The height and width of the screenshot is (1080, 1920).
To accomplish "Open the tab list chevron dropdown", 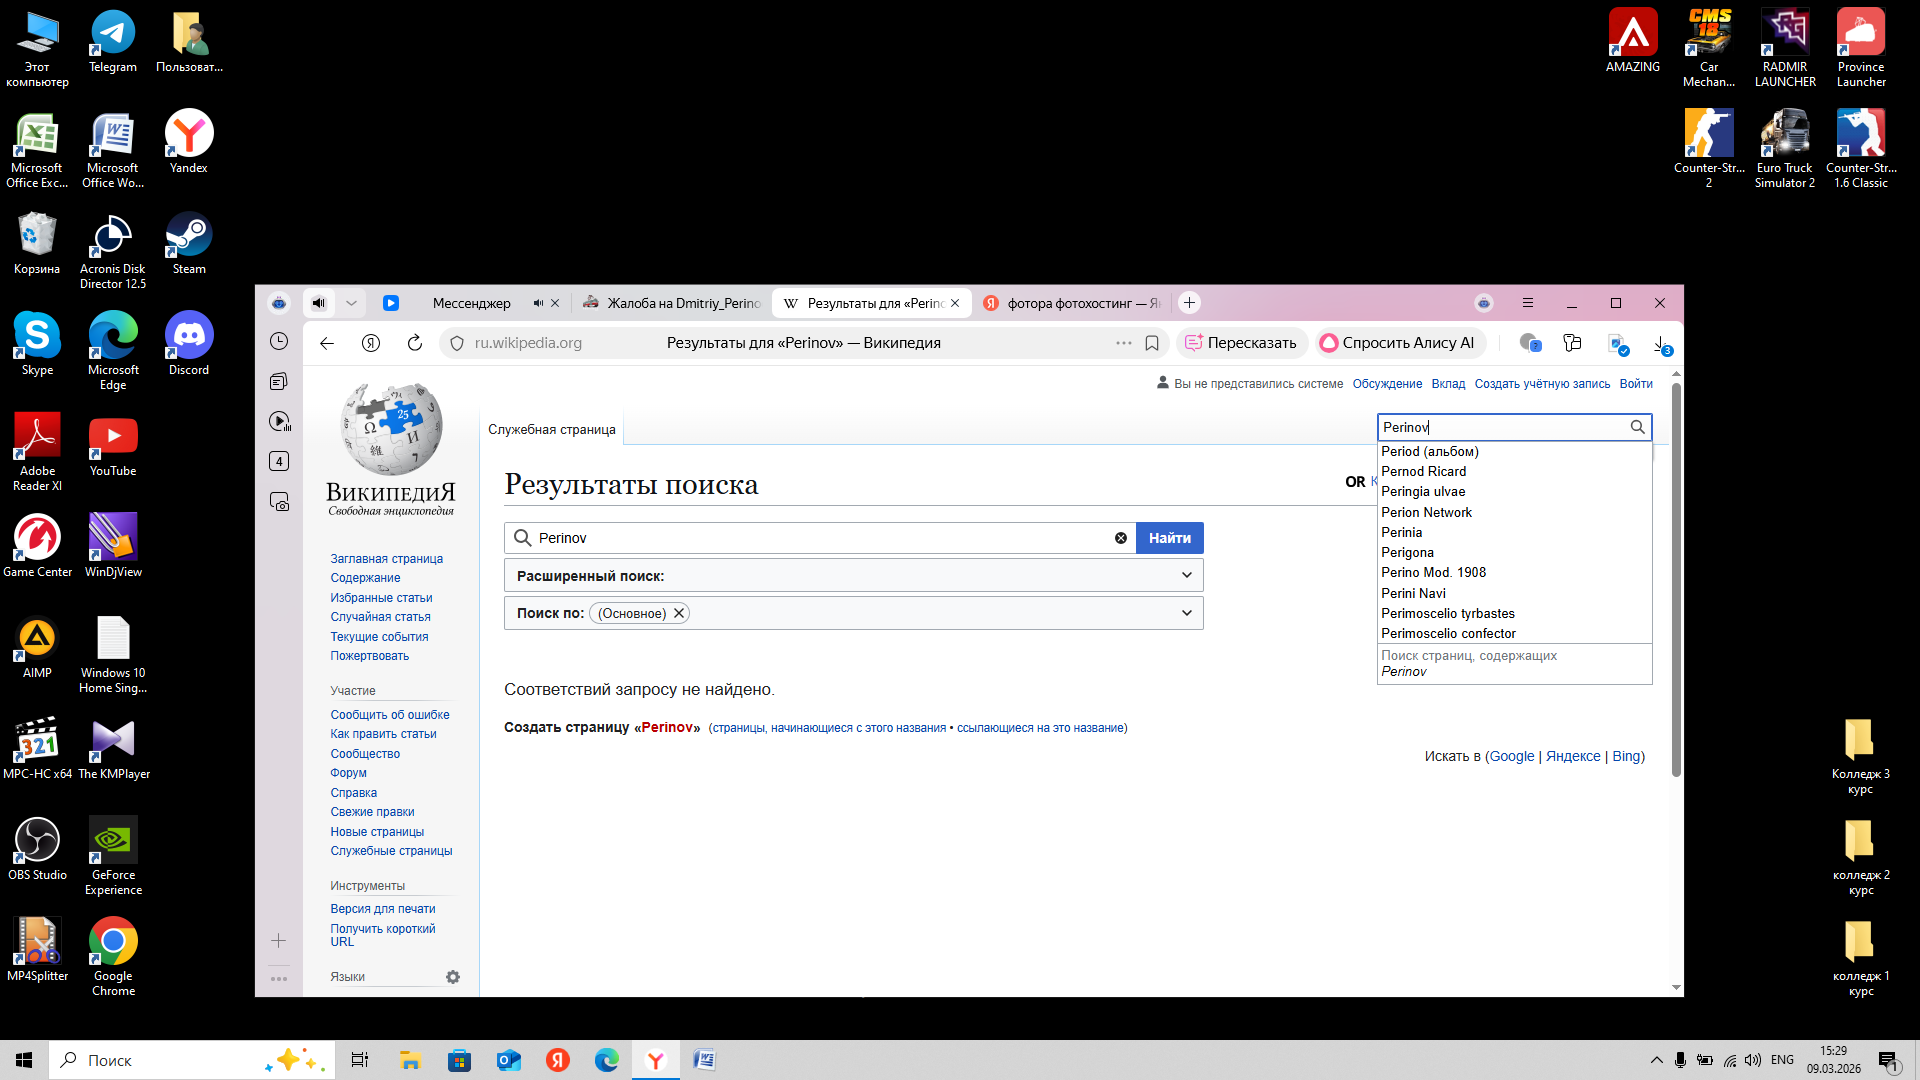I will tap(351, 303).
